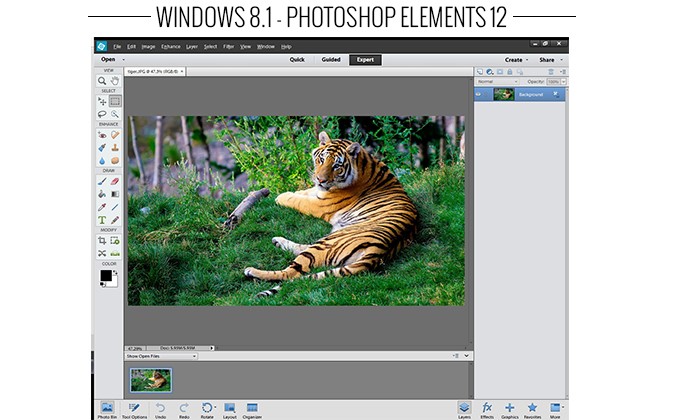Open the Show Open Files dropdown
Screen dimensions: 675x420
coord(161,356)
